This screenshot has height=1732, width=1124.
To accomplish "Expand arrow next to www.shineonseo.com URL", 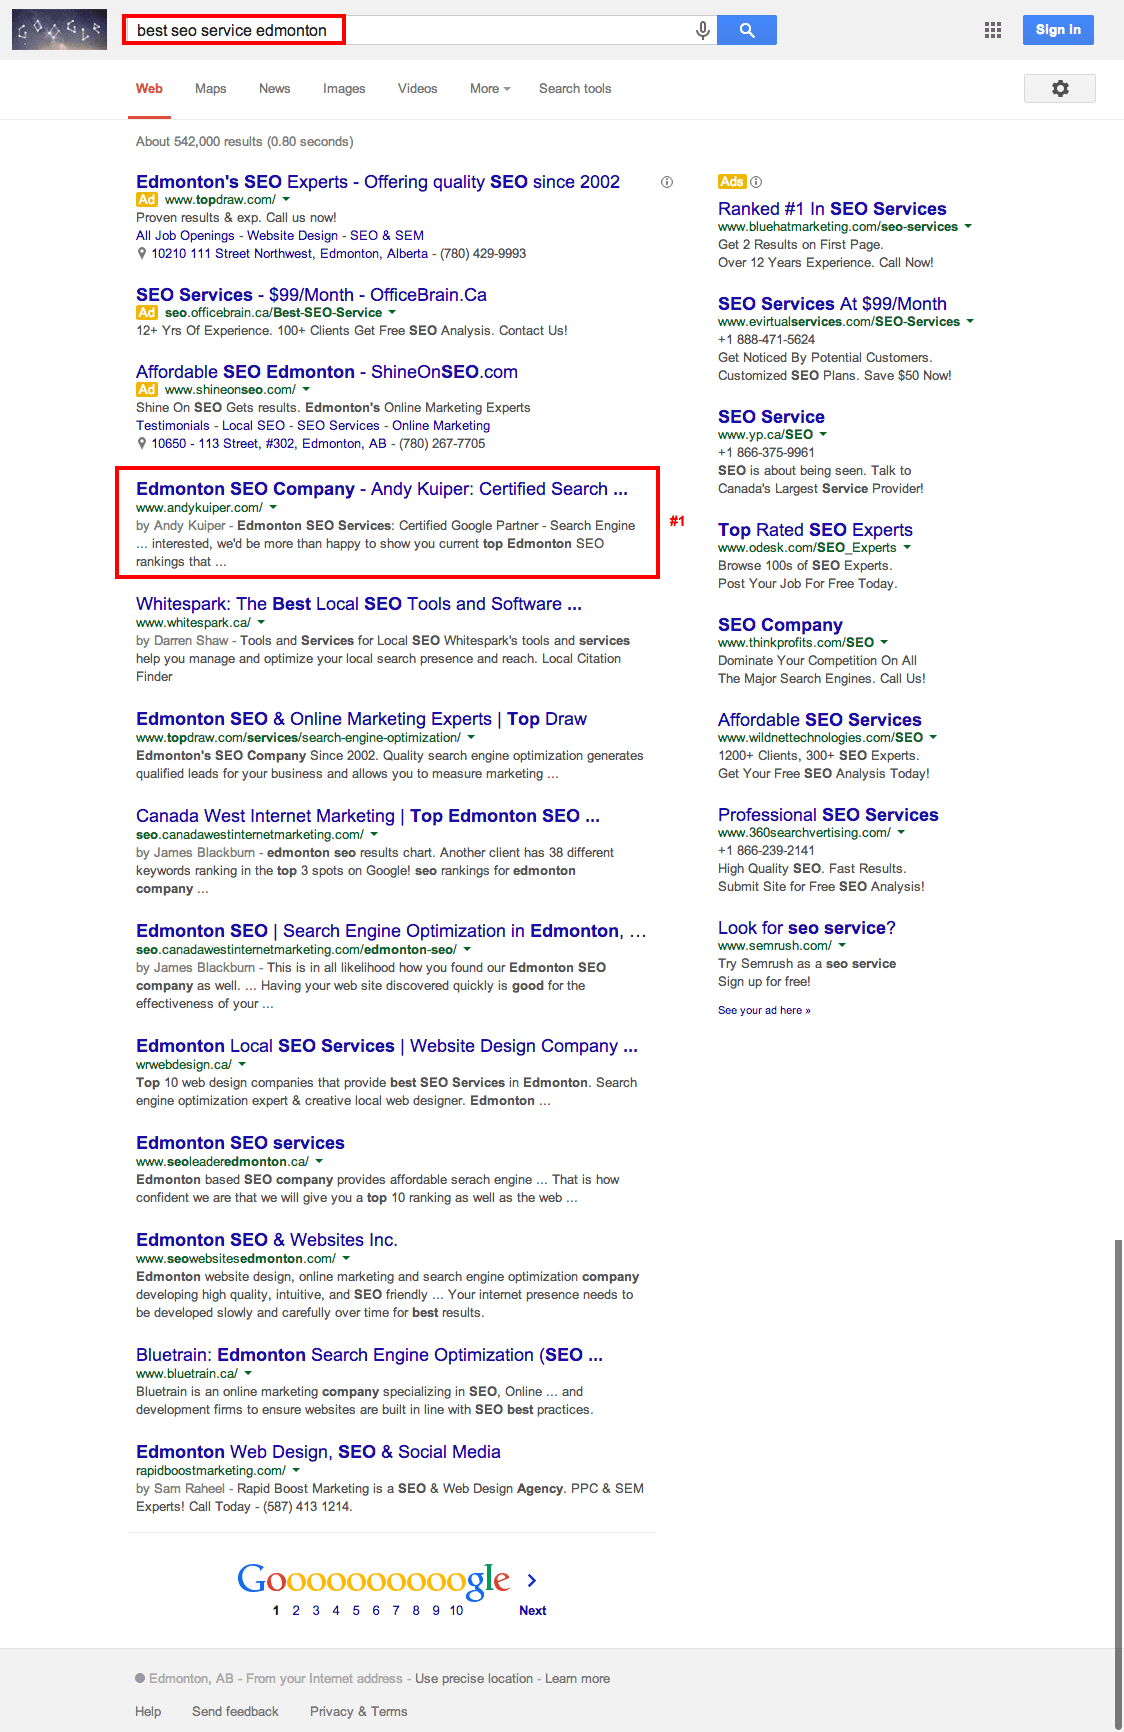I will coord(306,390).
